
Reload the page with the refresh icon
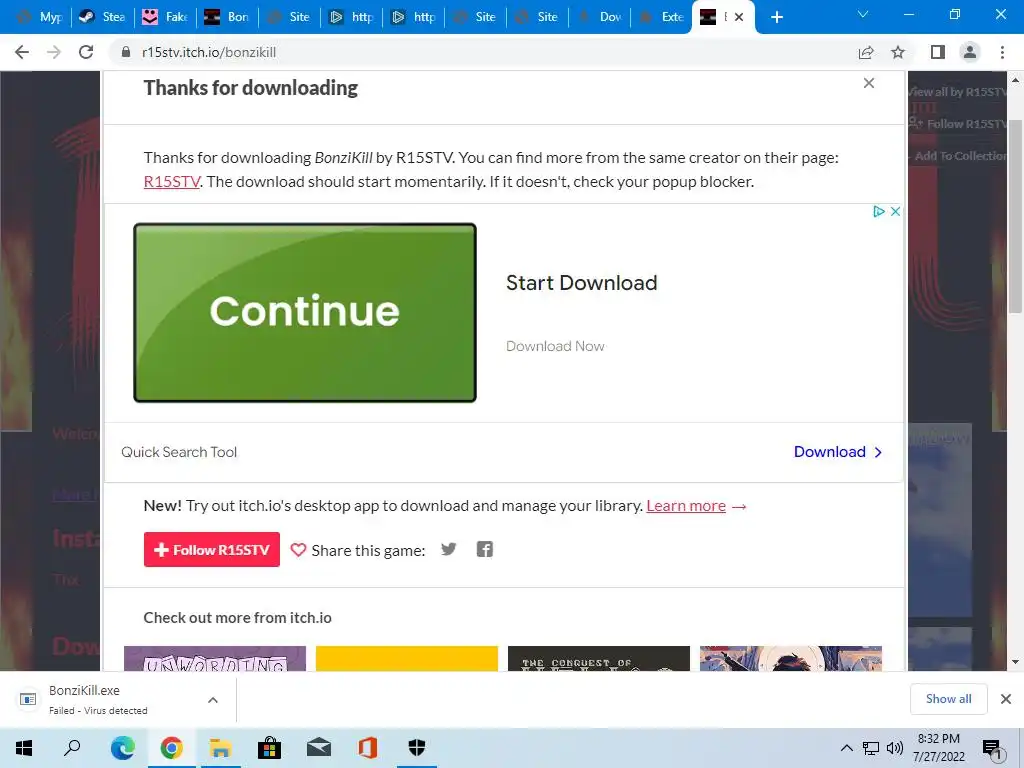[x=86, y=52]
